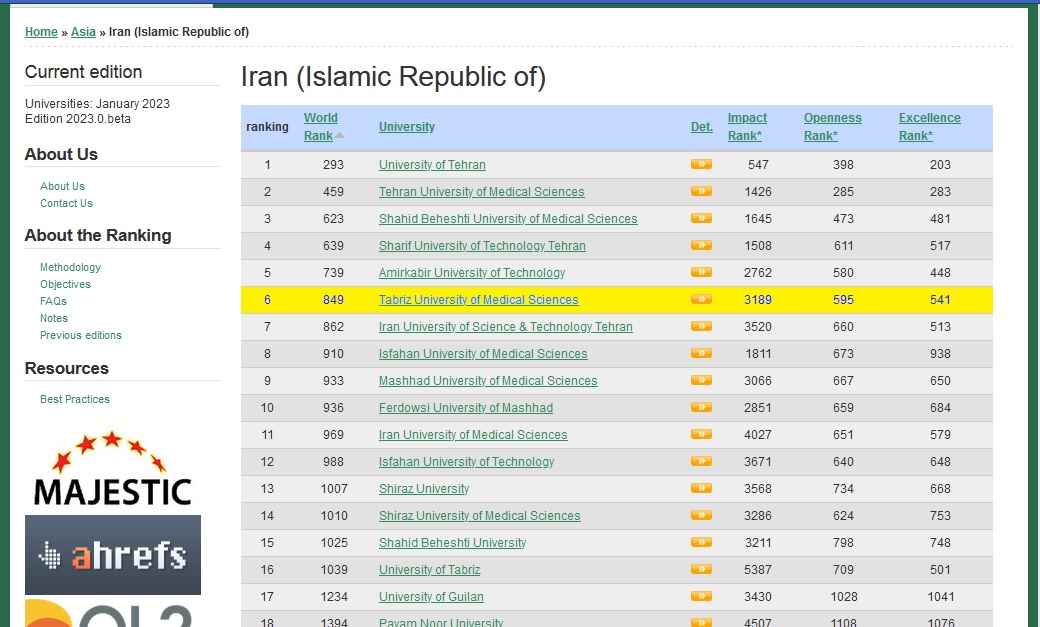
Task: Go to Home breadcrumb link
Action: coord(41,32)
